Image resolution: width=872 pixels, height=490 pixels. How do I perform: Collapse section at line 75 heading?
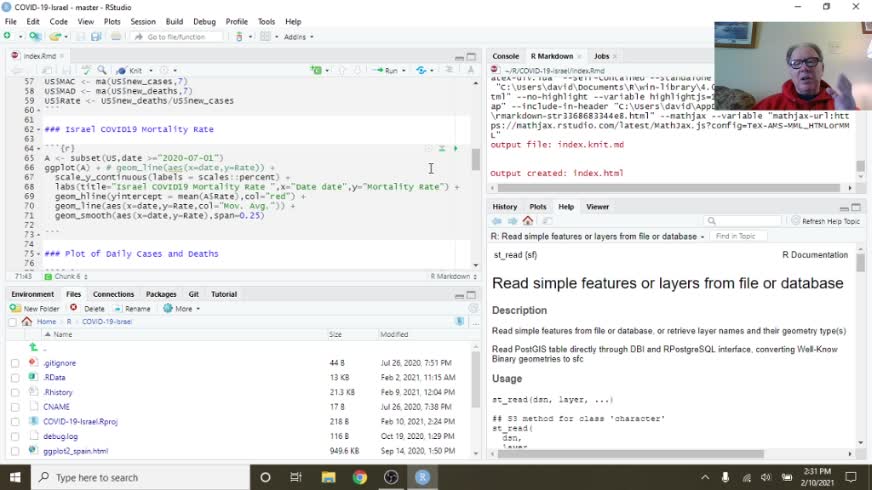38,254
